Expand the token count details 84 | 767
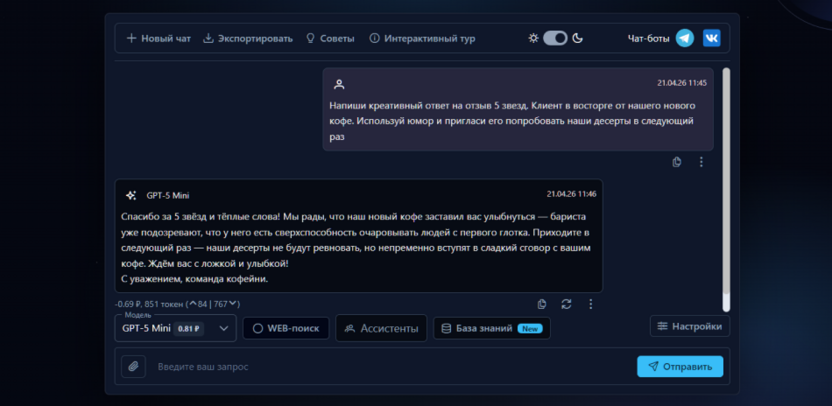 coord(213,304)
